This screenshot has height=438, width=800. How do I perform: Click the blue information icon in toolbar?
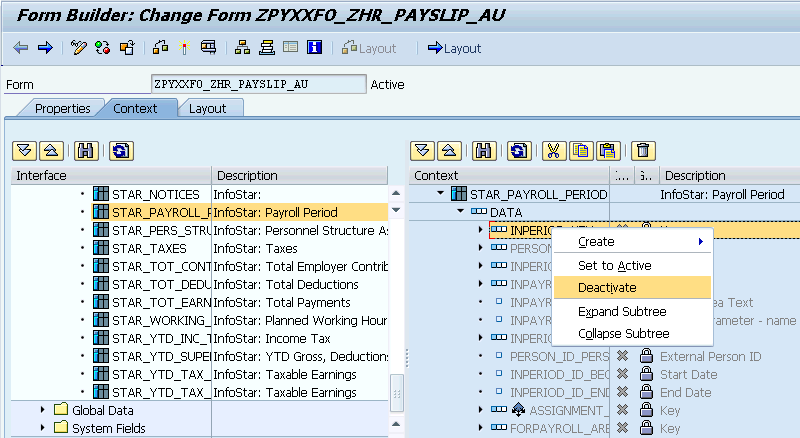tap(314, 48)
